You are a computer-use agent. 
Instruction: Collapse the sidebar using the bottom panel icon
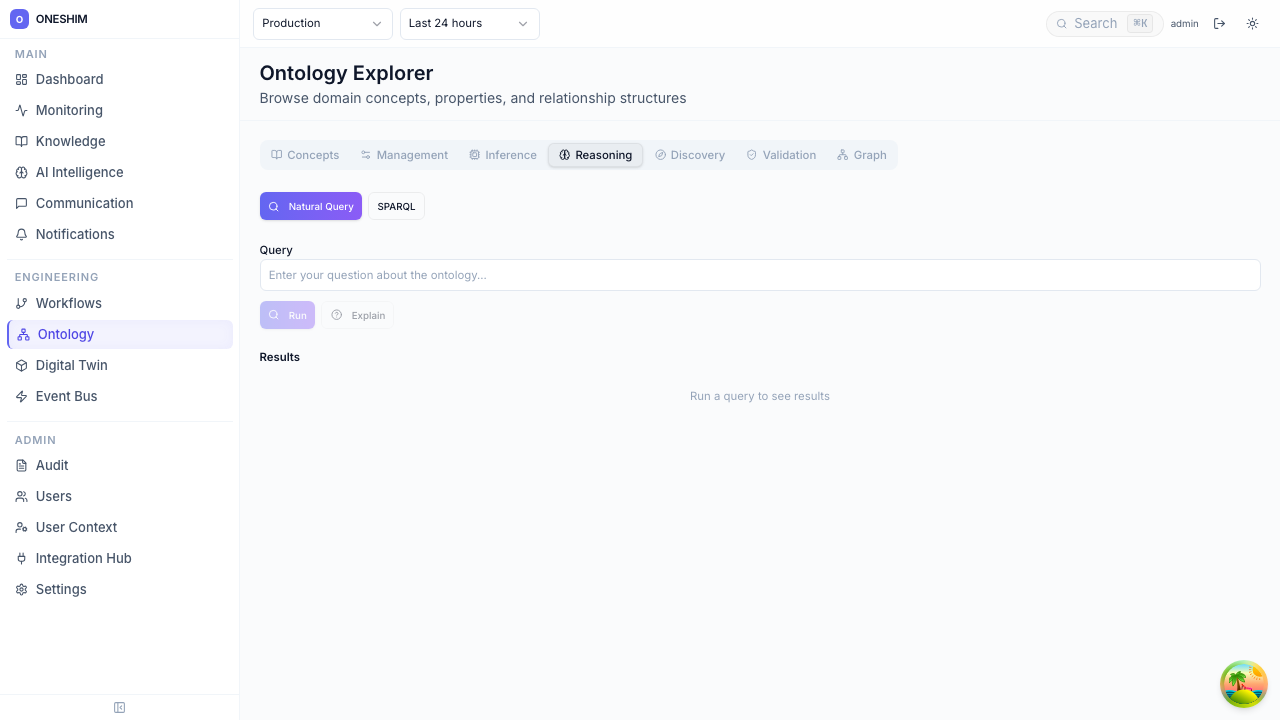pos(120,708)
